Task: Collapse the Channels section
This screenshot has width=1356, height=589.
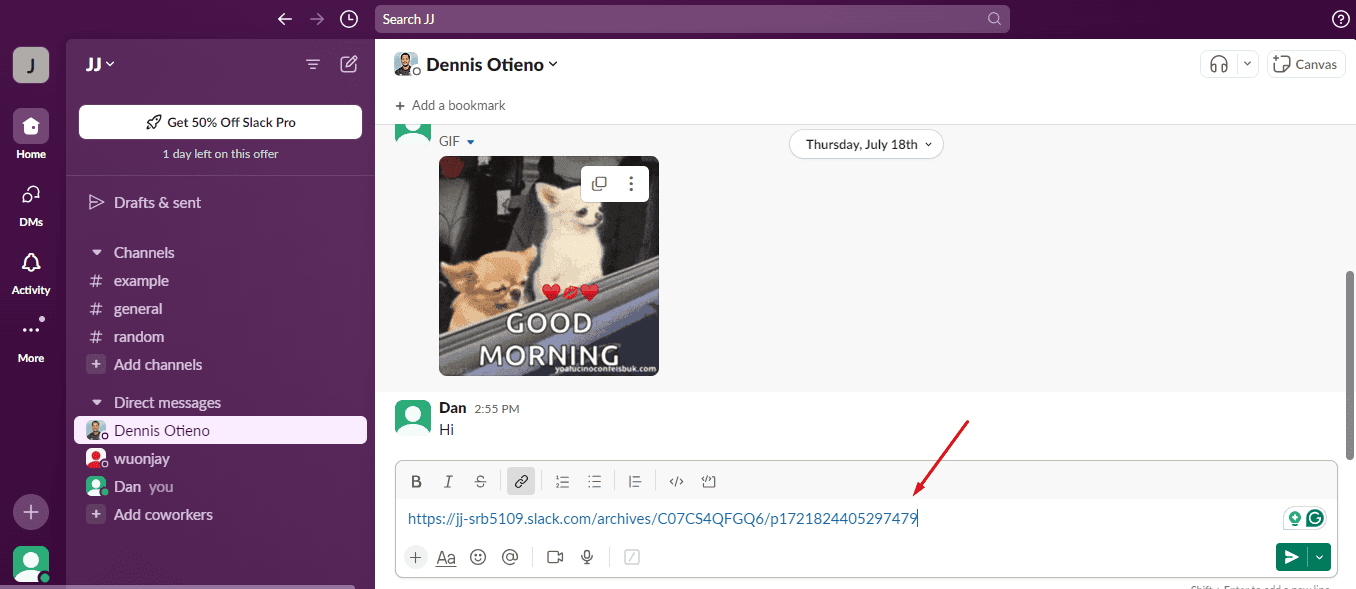Action: tap(97, 253)
